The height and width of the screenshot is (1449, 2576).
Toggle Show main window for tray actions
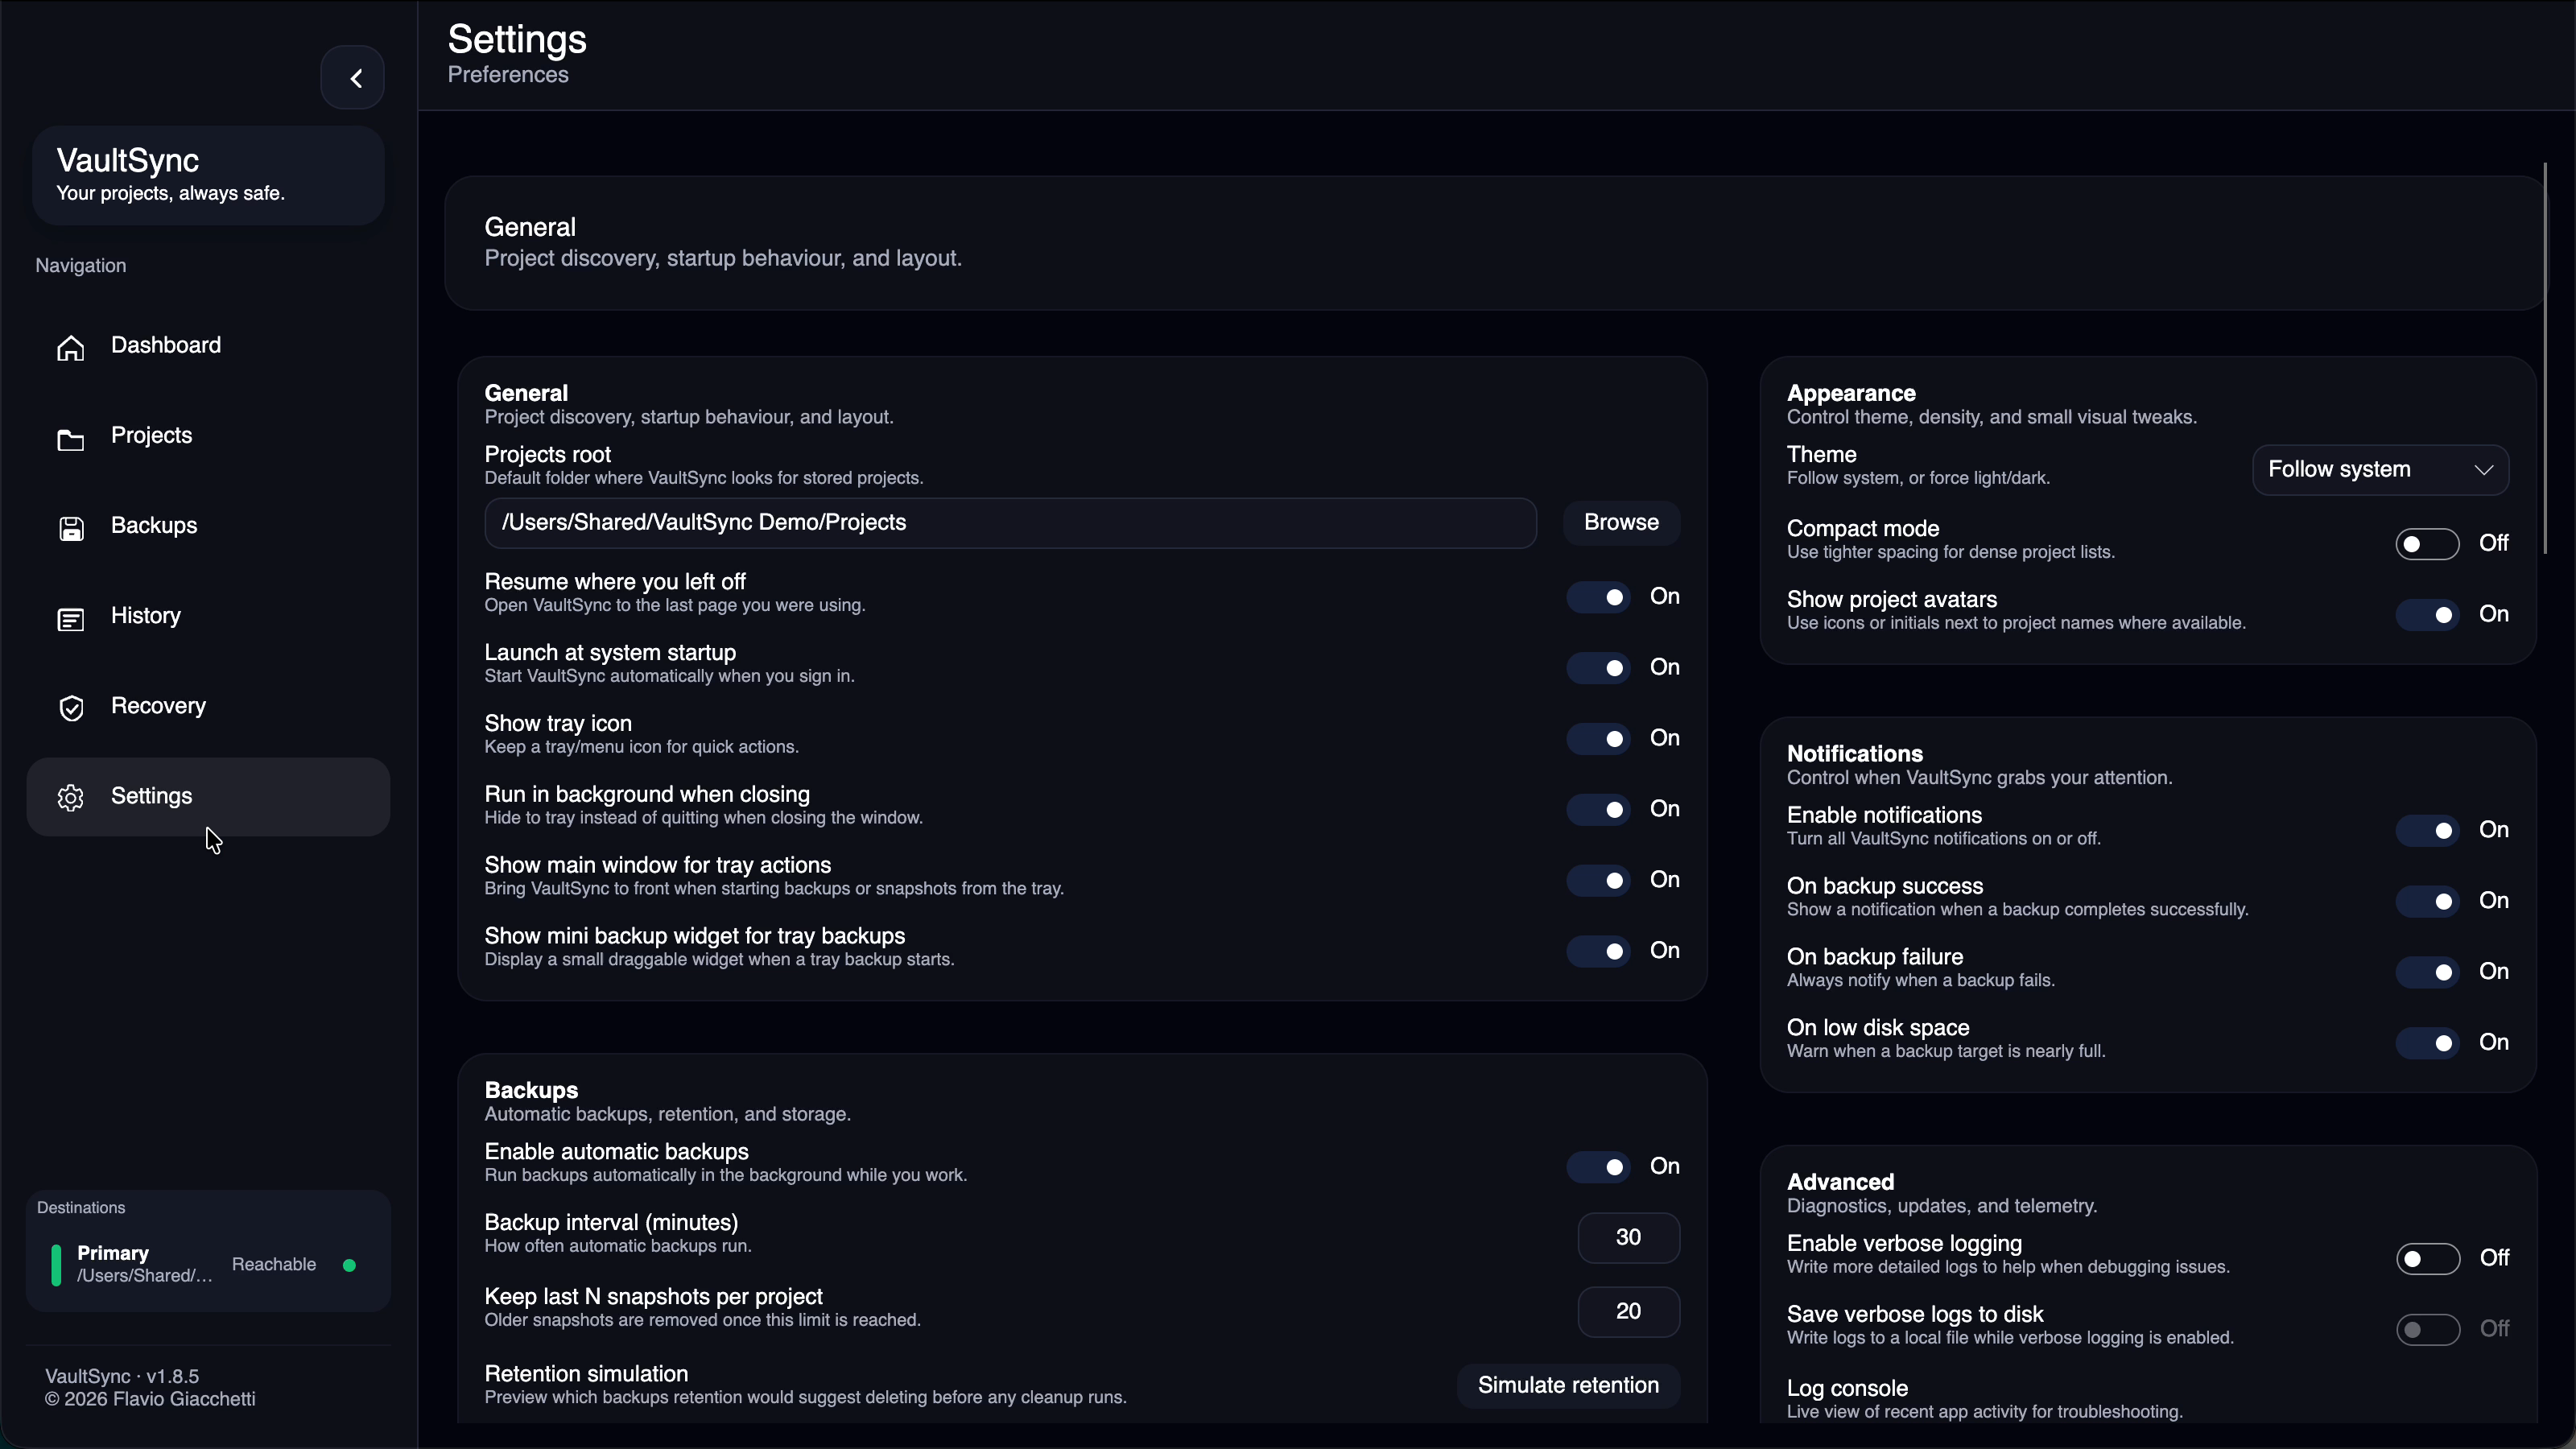point(1598,881)
